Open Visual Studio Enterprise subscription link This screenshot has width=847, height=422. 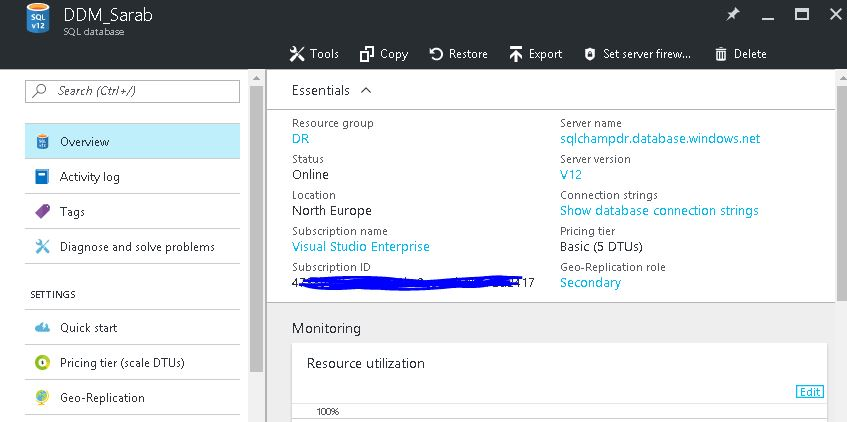(x=361, y=247)
